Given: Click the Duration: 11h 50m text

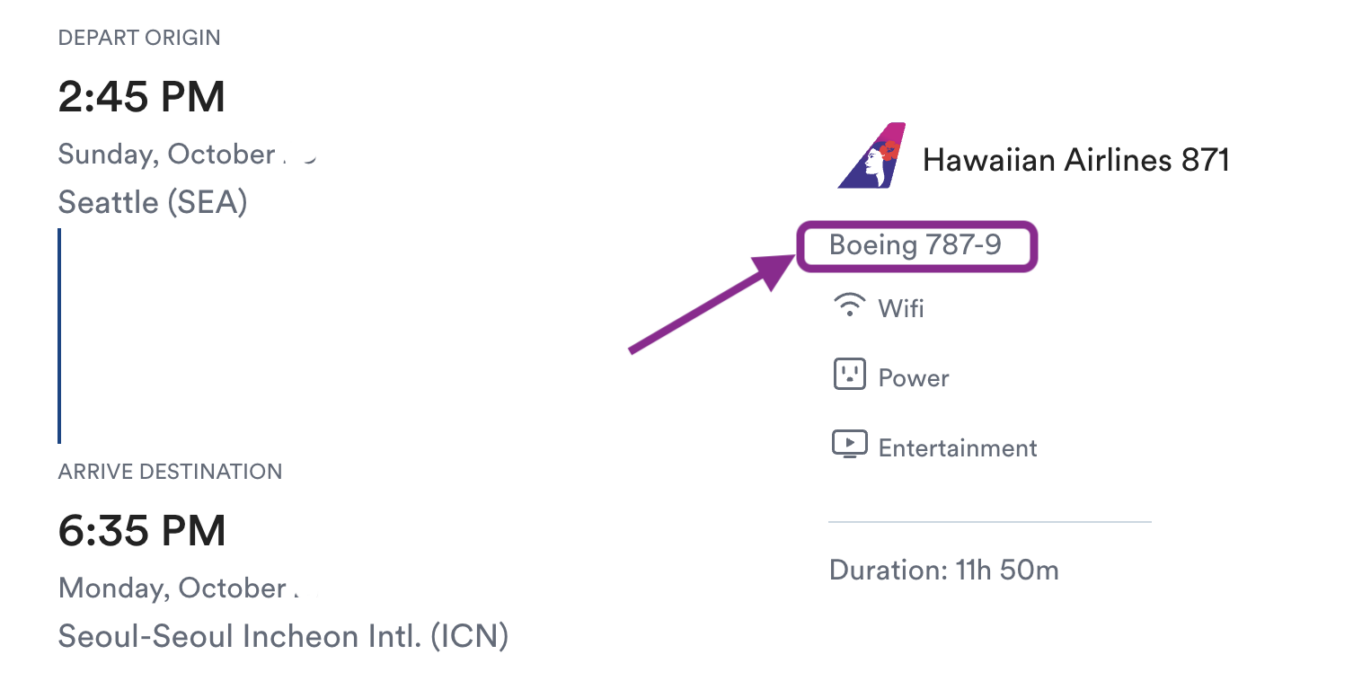Looking at the screenshot, I should (x=944, y=570).
